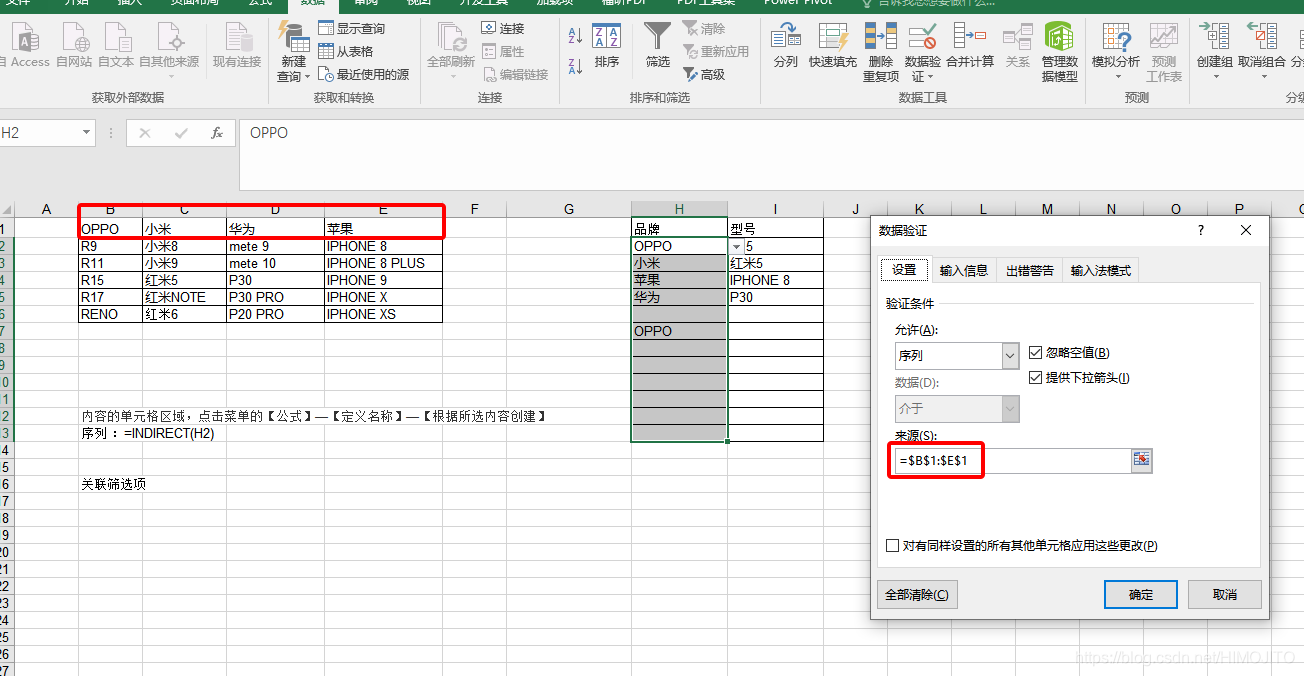Click Reapply filter (重新应用)

pos(715,52)
